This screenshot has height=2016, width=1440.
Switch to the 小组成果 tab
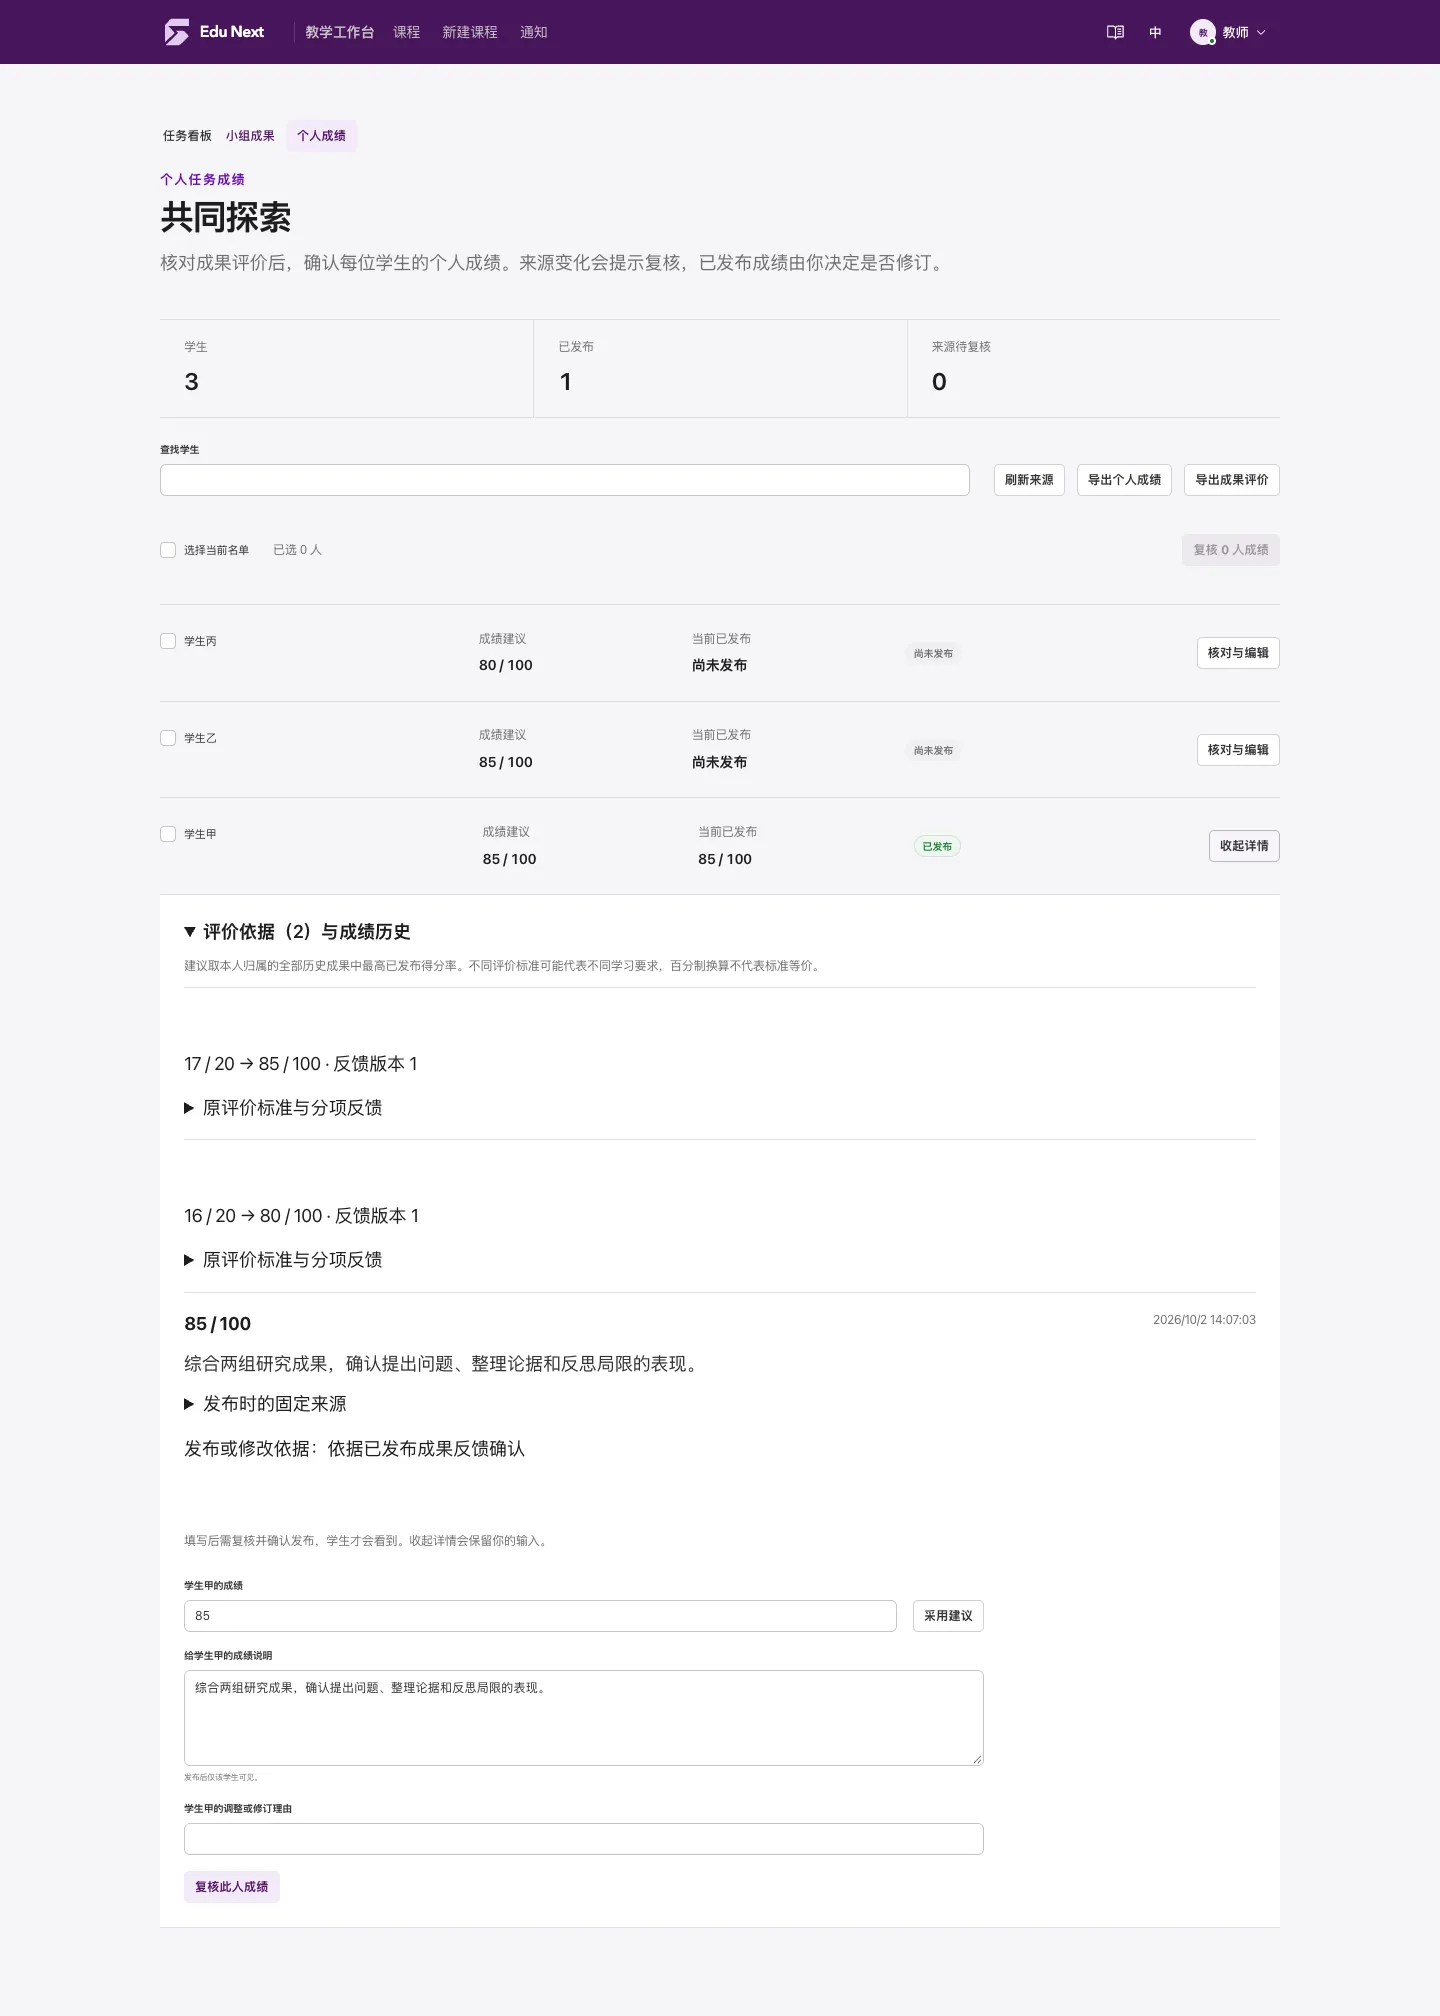250,136
